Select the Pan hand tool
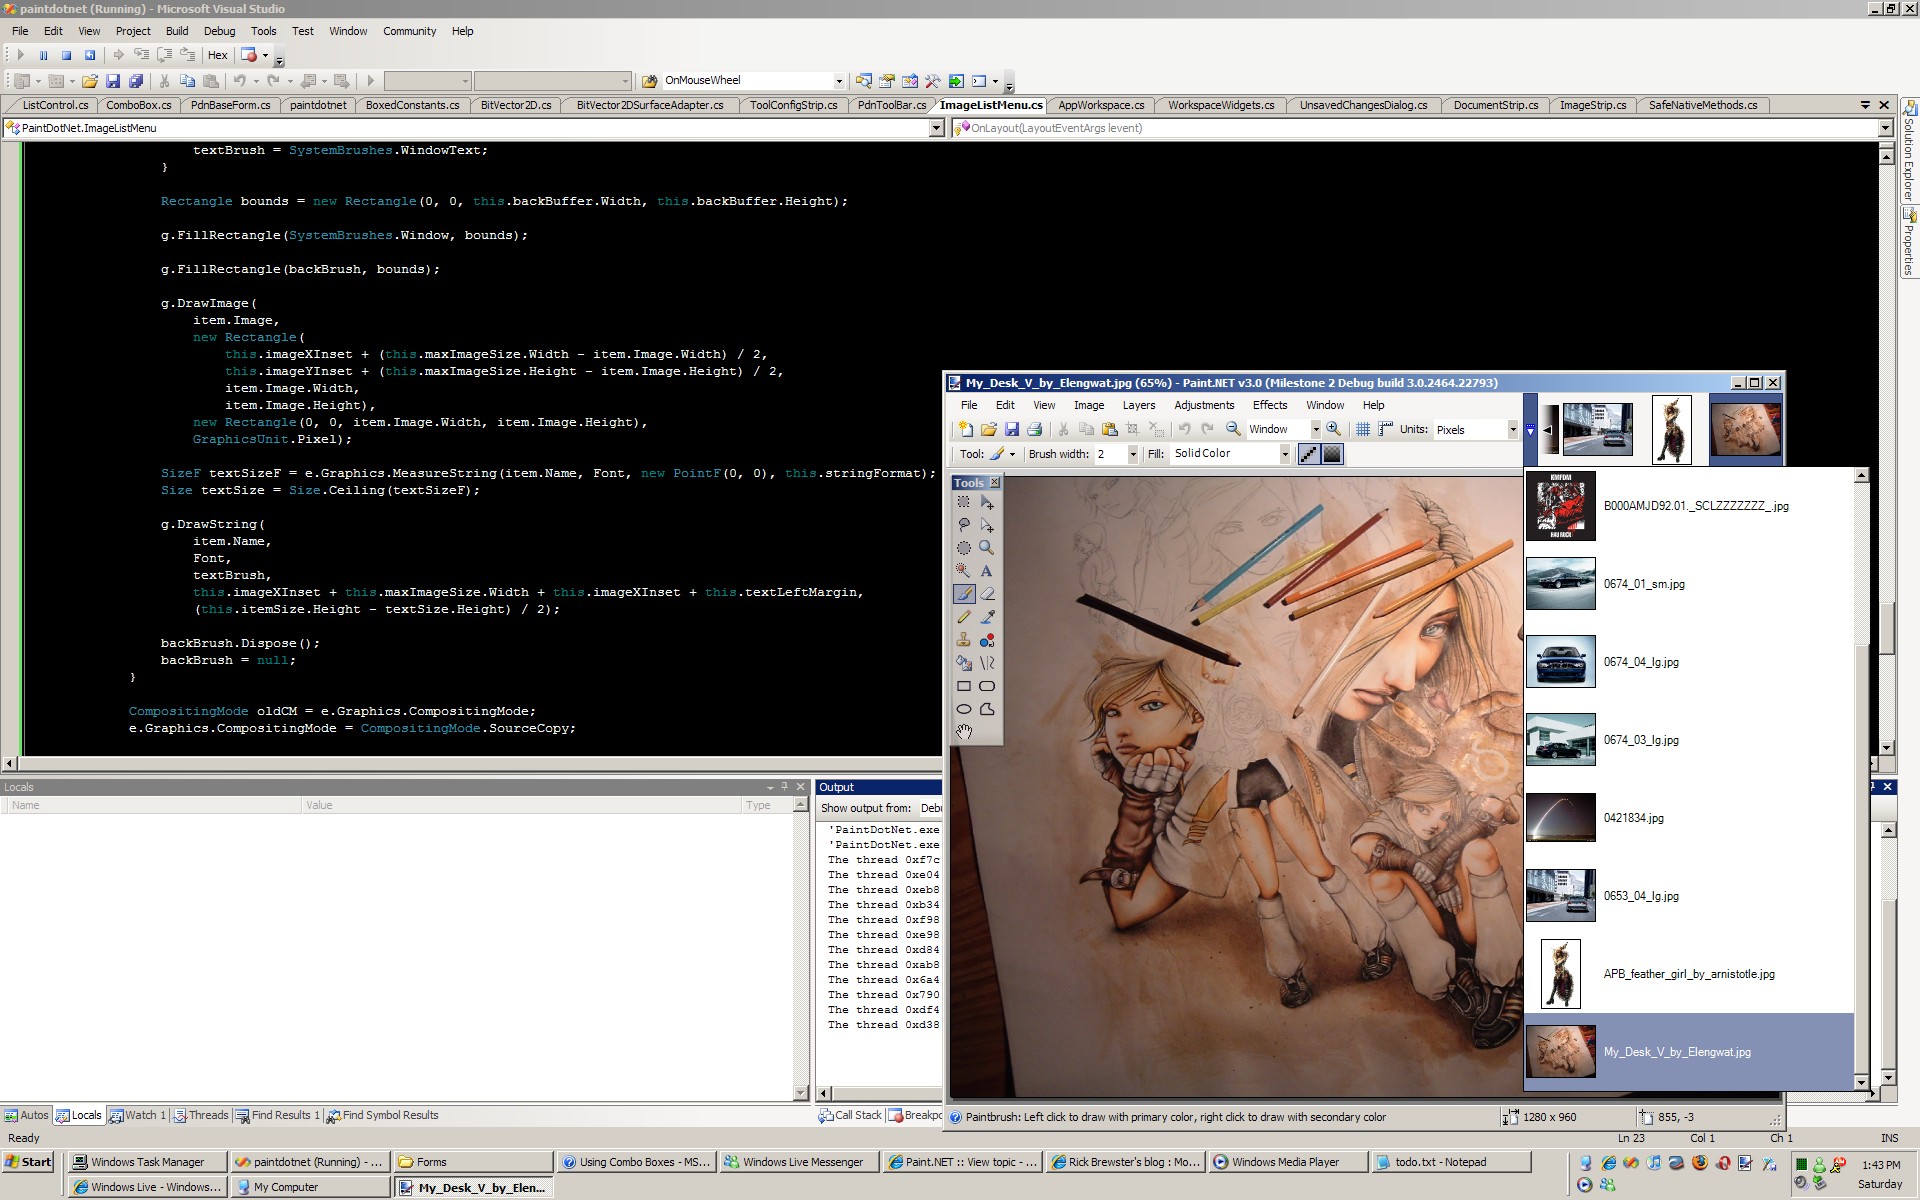Viewport: 1920px width, 1200px height. pos(964,732)
